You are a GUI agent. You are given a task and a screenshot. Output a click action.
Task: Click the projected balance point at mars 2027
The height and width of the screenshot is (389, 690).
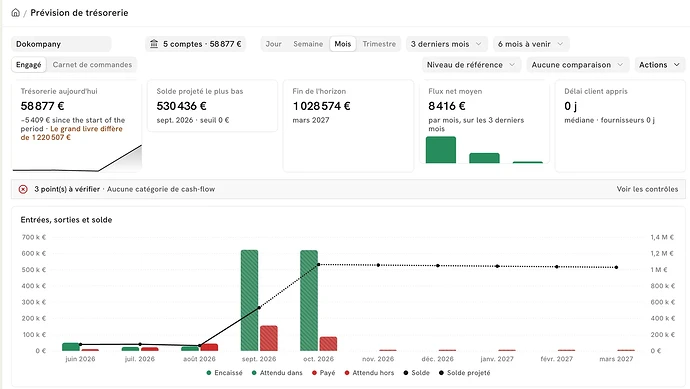(x=617, y=268)
